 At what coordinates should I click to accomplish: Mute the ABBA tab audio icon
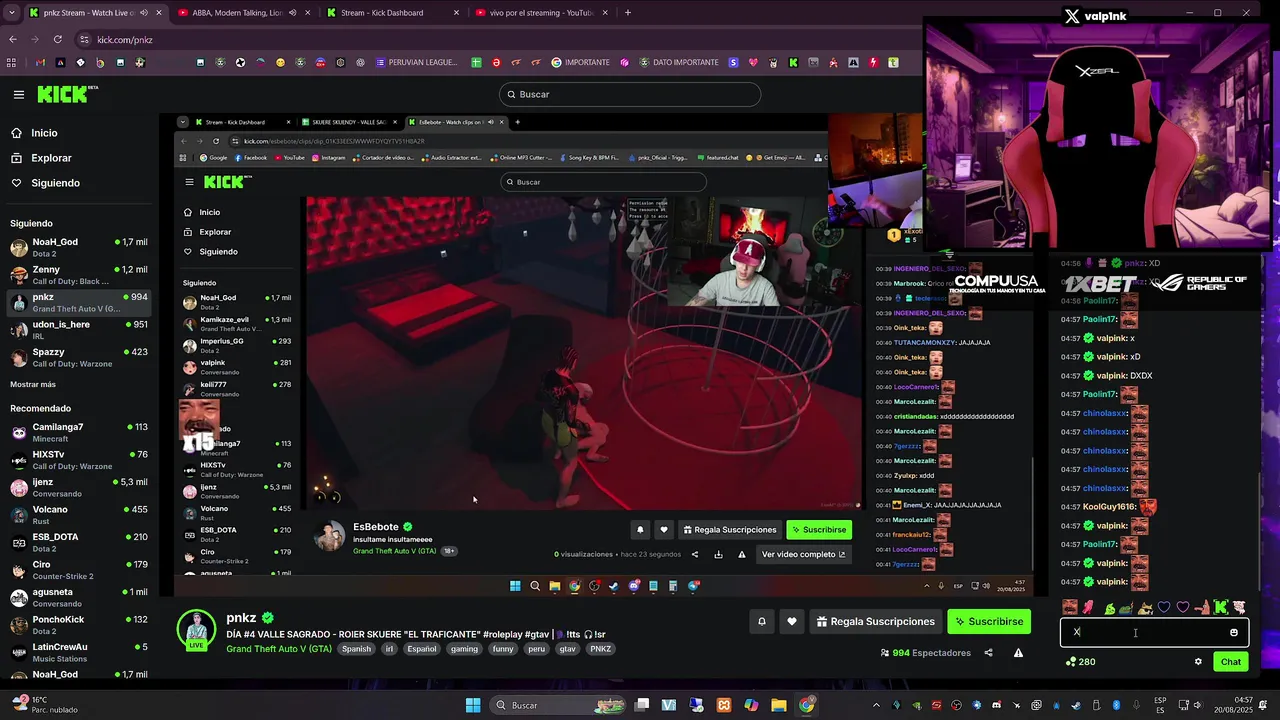[x=294, y=13]
